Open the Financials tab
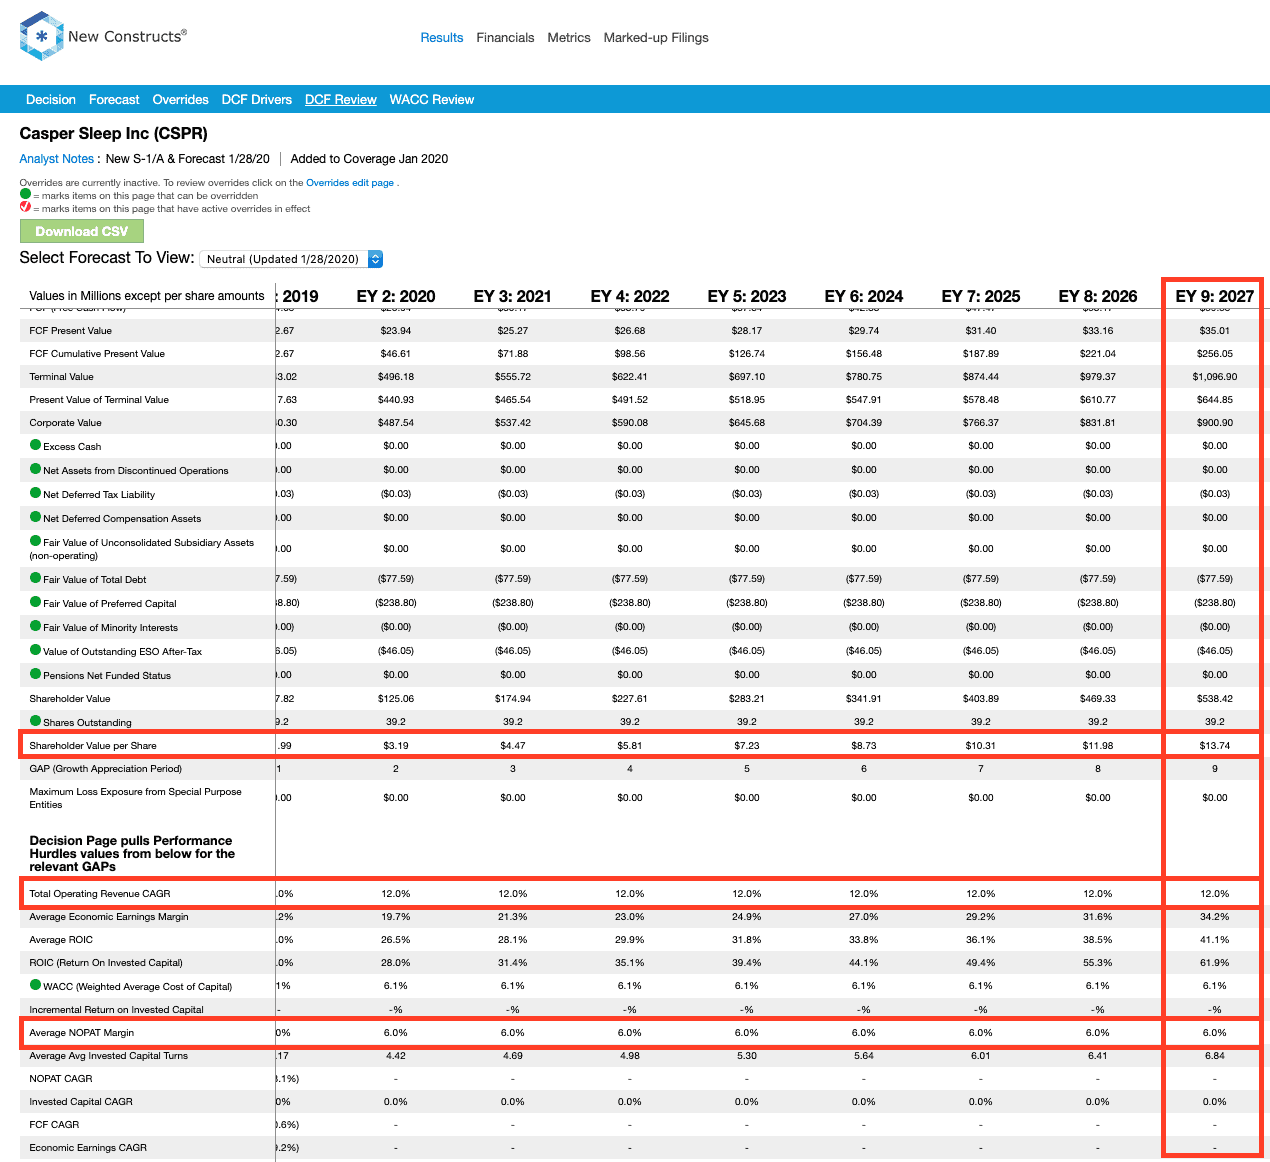The height and width of the screenshot is (1162, 1270). (x=505, y=38)
